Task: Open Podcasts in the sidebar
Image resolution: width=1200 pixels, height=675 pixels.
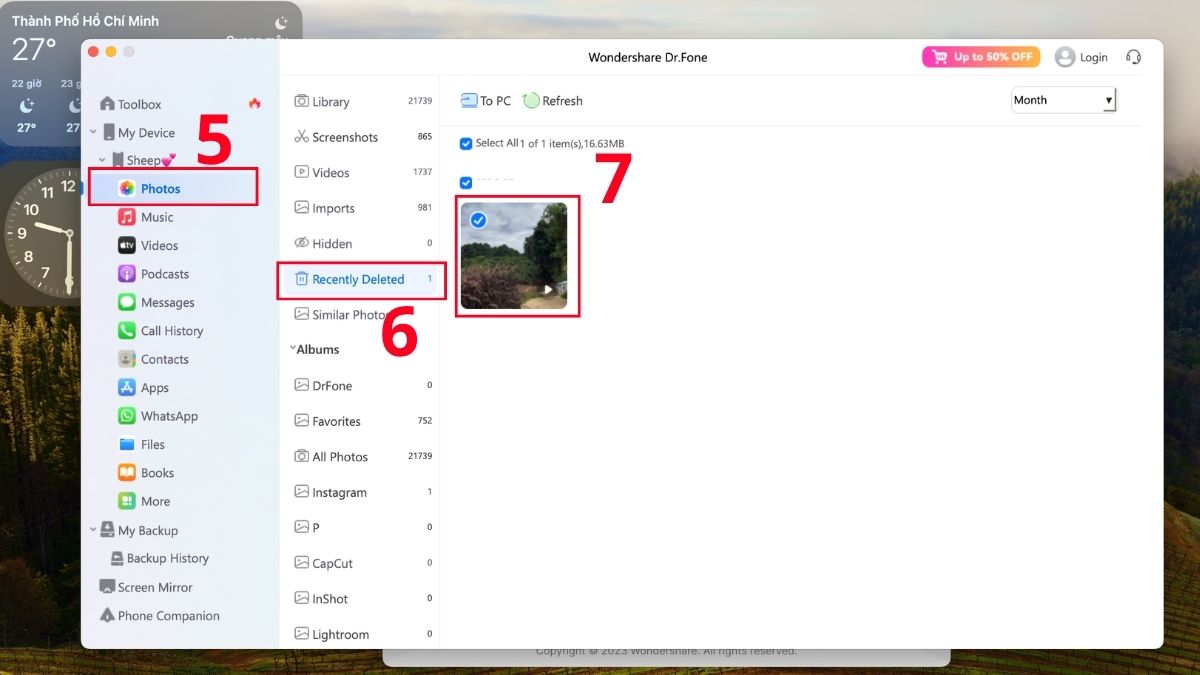Action: point(153,274)
